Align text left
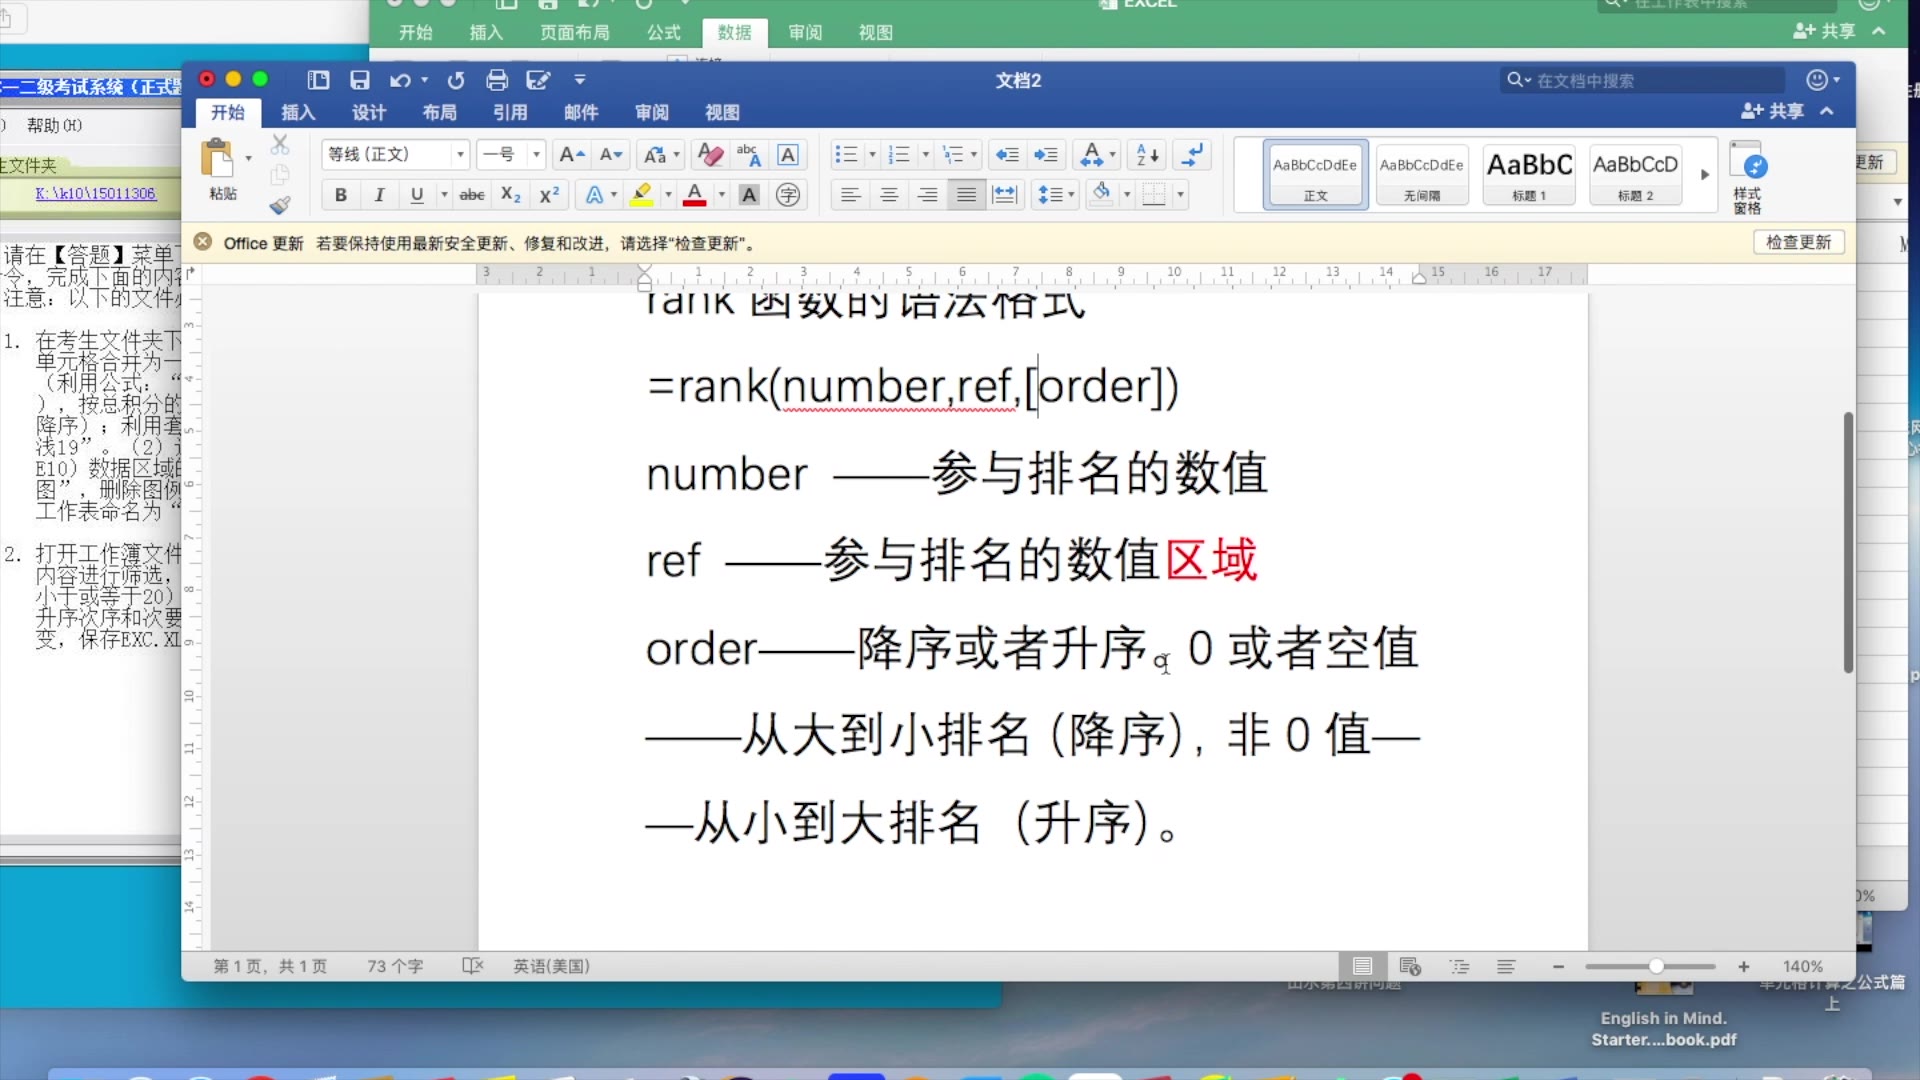Viewport: 1920px width, 1080px height. (x=850, y=195)
